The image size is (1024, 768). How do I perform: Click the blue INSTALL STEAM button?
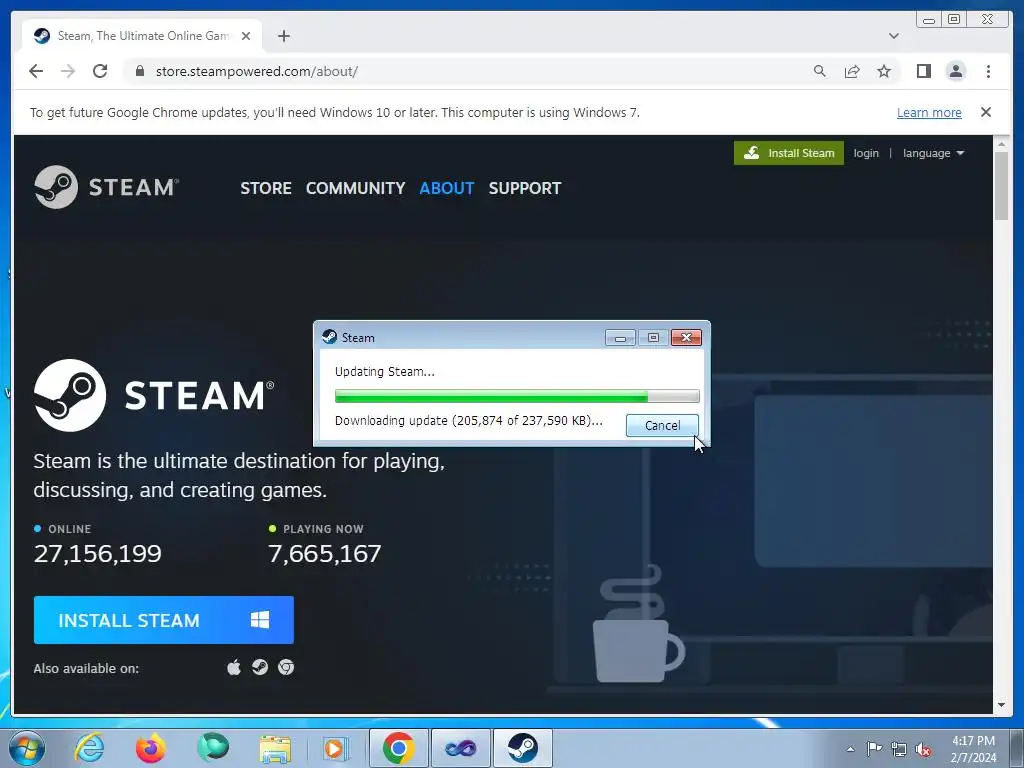pos(164,620)
